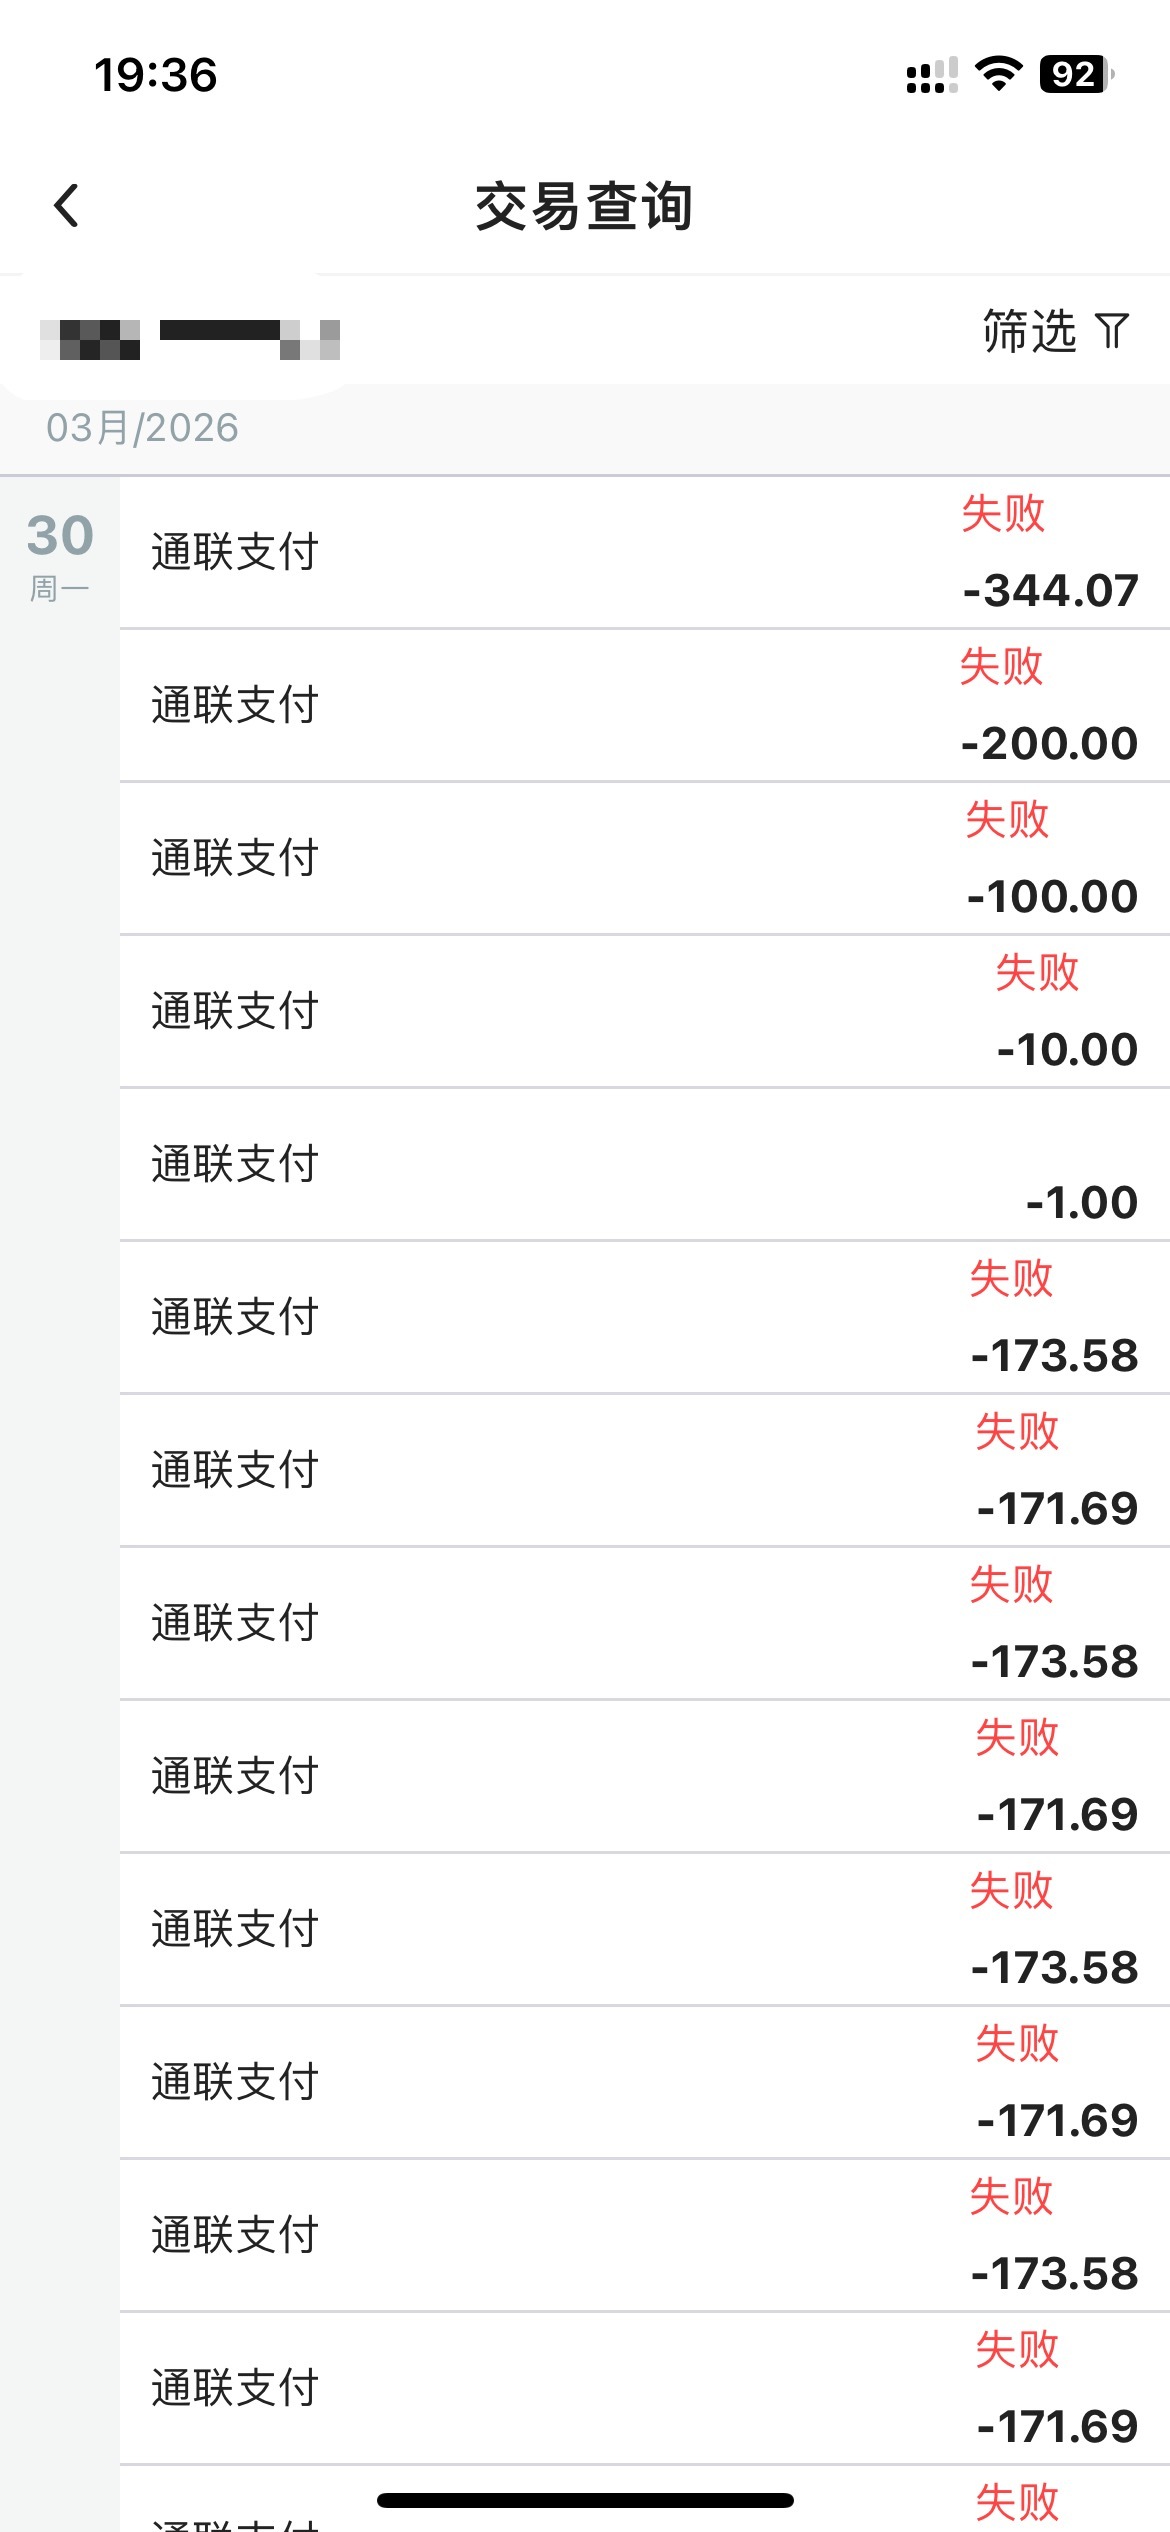Select the 03月/2026 month header

point(142,428)
